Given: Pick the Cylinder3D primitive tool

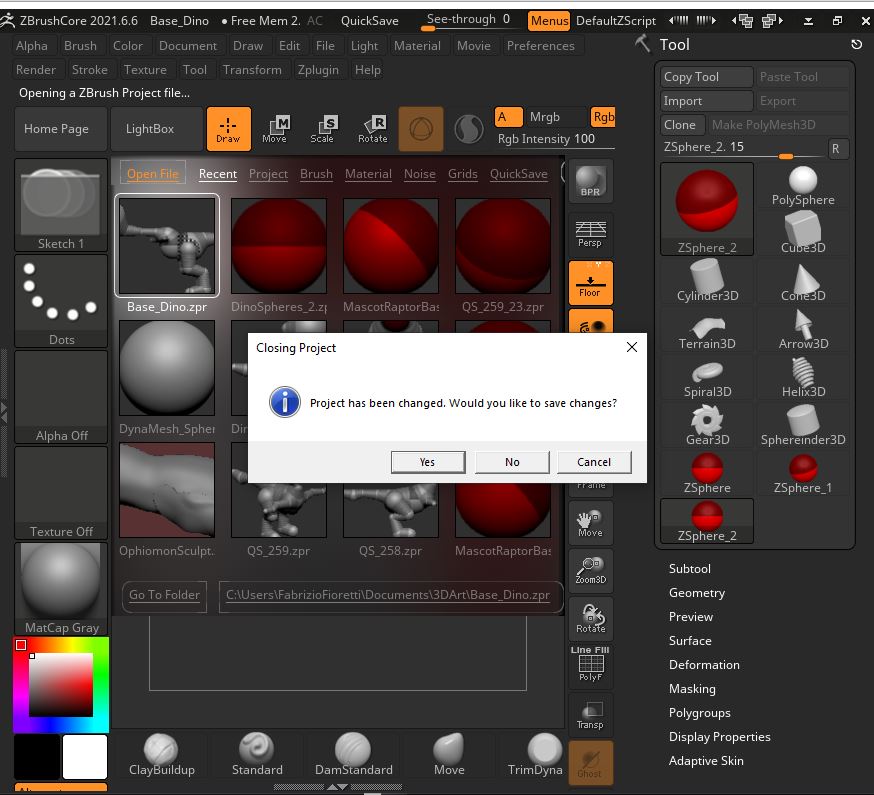Looking at the screenshot, I should (707, 278).
